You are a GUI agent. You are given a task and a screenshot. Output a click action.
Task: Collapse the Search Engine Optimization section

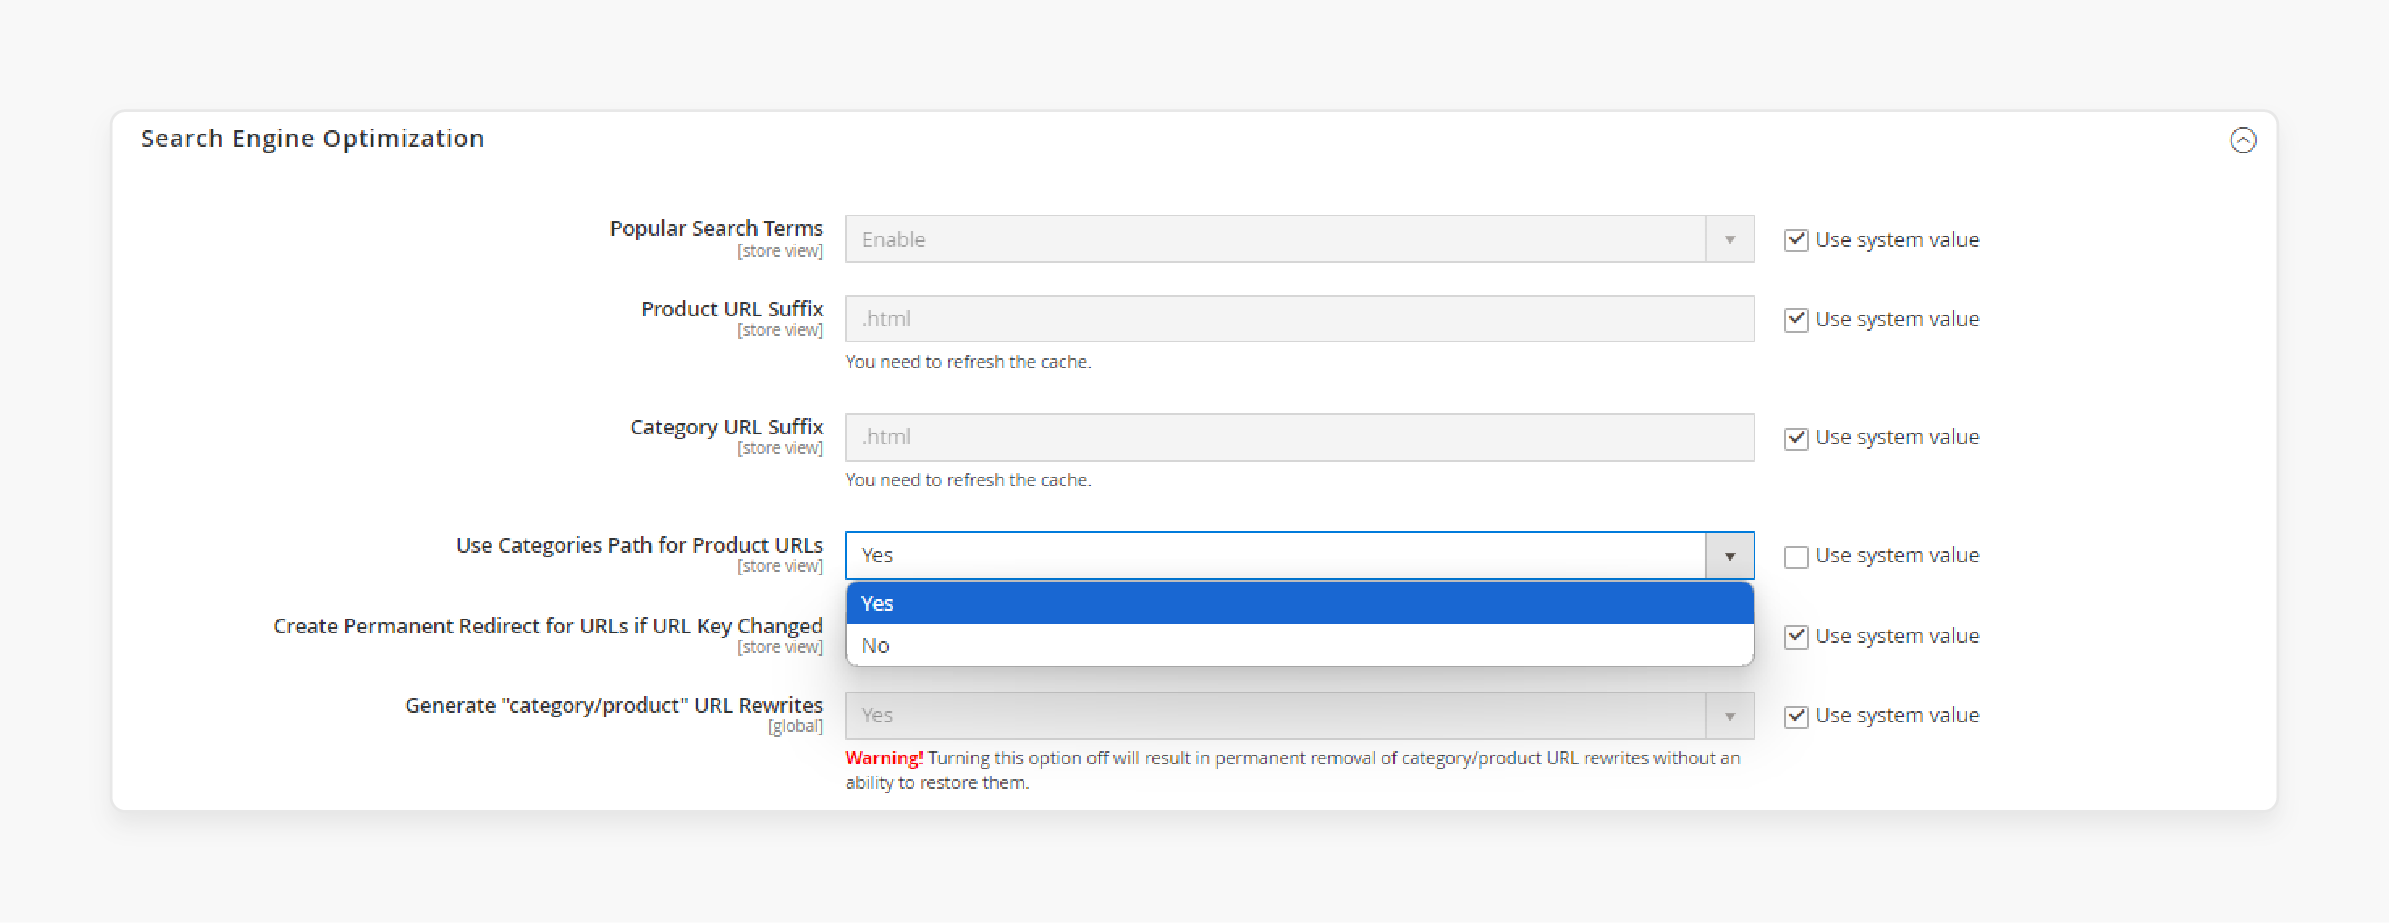point(2243,140)
